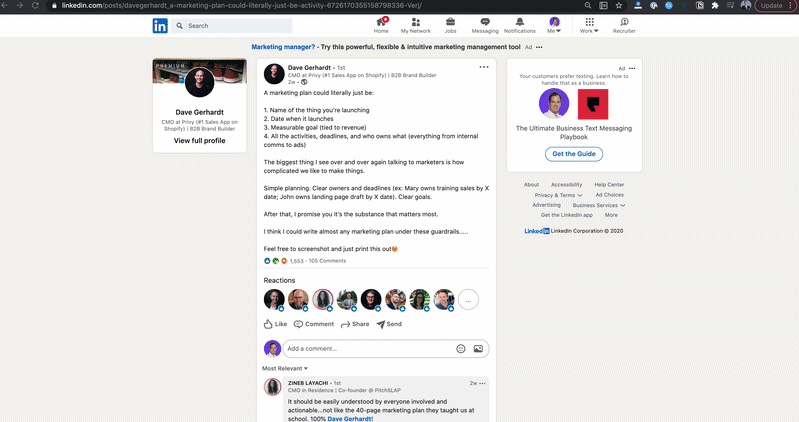Viewport: 799px width, 422px height.
Task: Click Get the LinkedIn app link
Action: tap(566, 215)
